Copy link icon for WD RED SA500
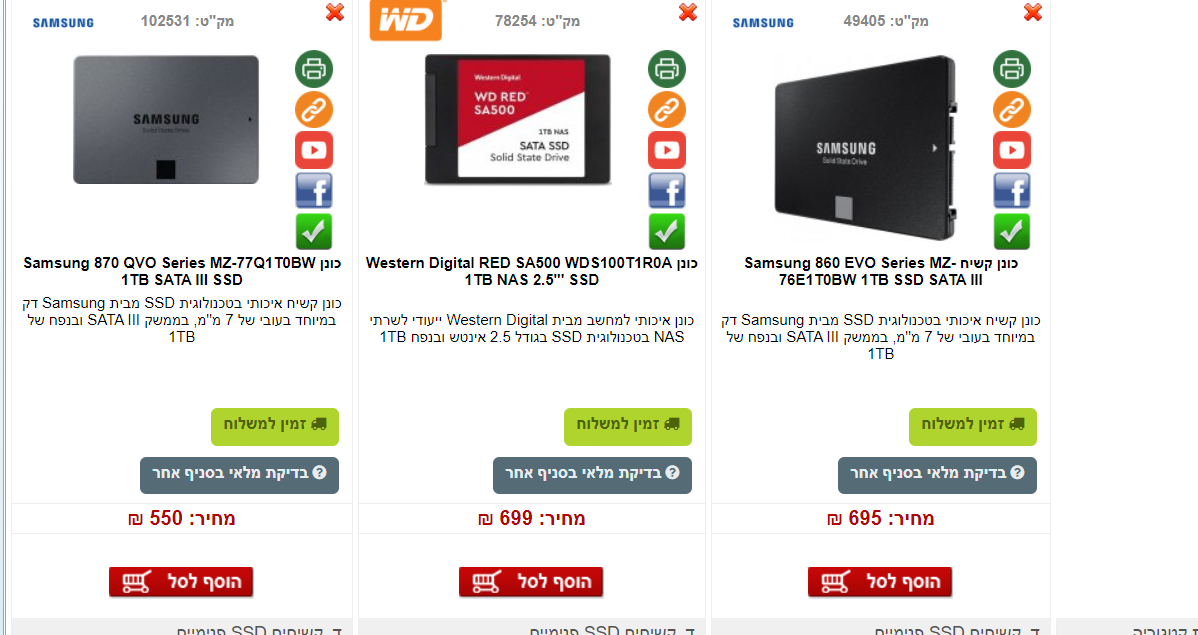This screenshot has width=1198, height=635. pos(667,109)
